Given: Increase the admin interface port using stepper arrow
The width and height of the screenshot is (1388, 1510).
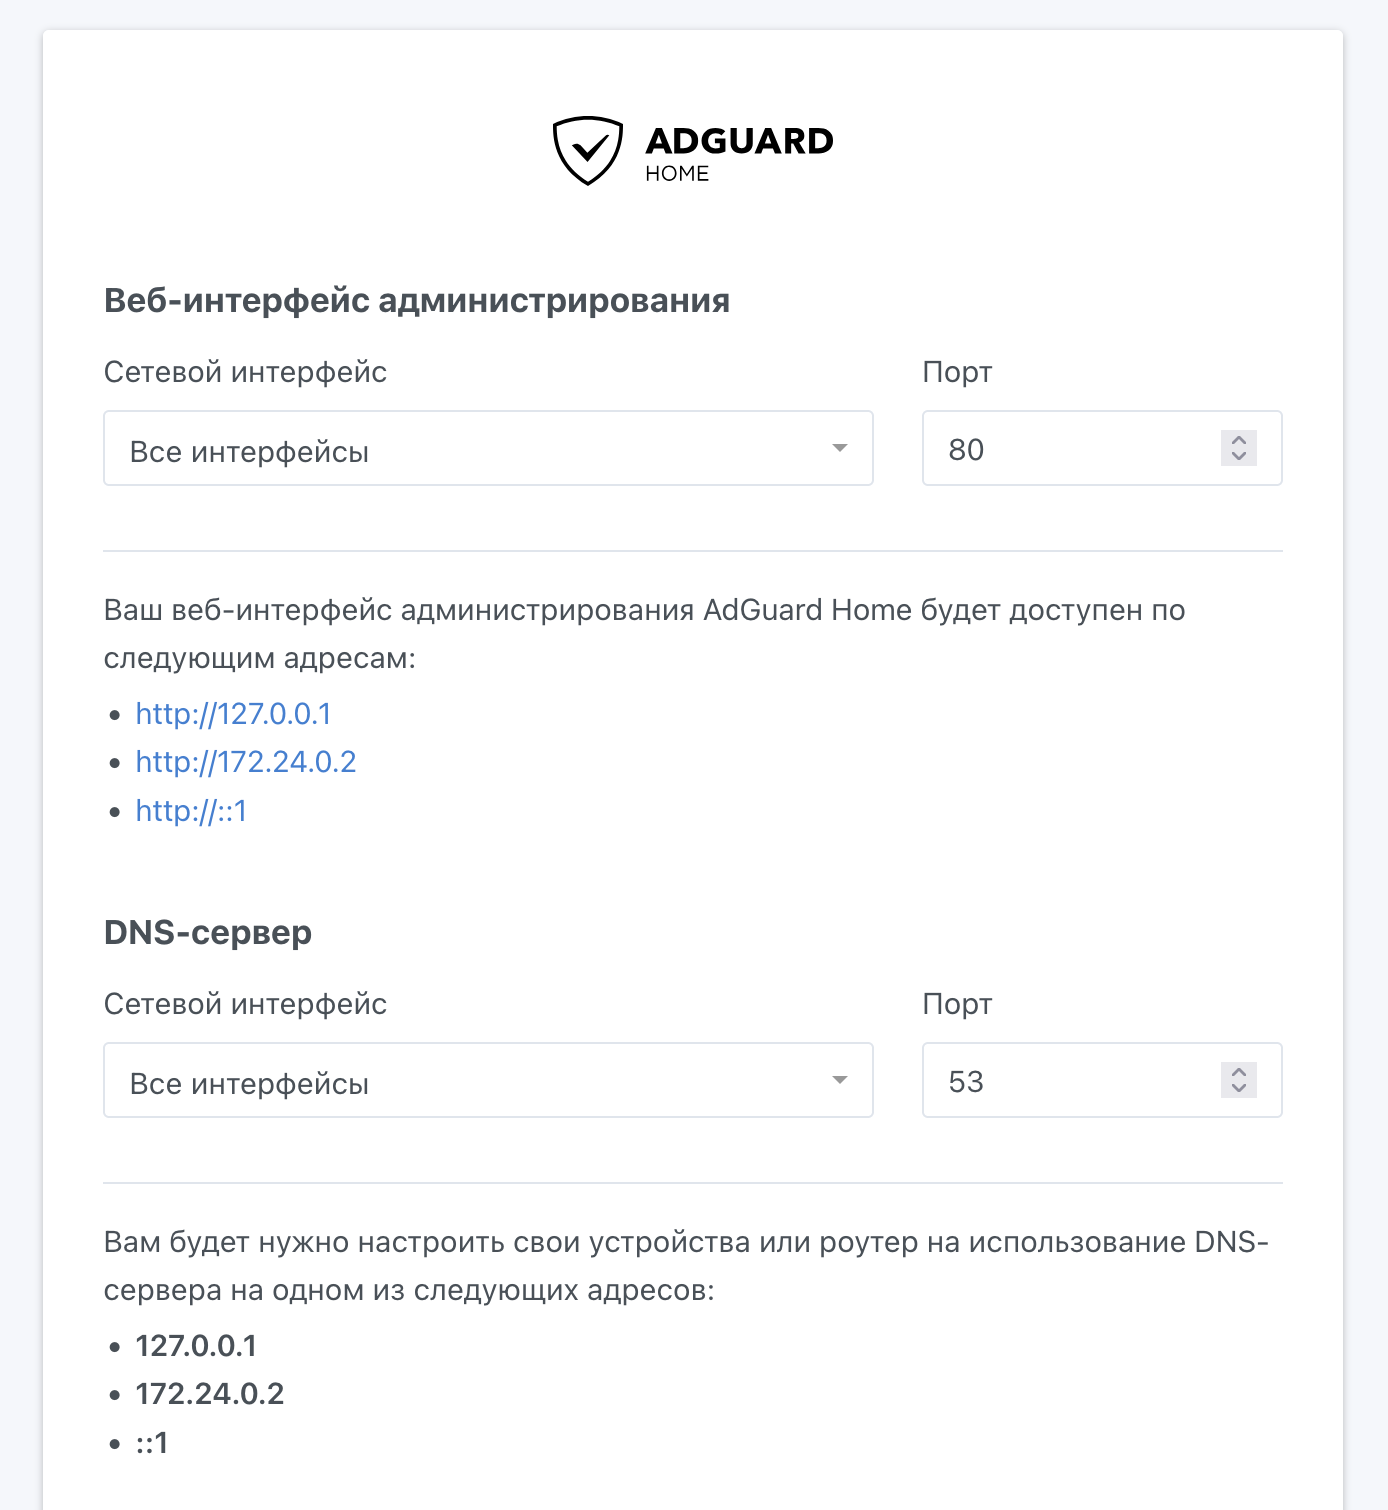Looking at the screenshot, I should [1238, 440].
